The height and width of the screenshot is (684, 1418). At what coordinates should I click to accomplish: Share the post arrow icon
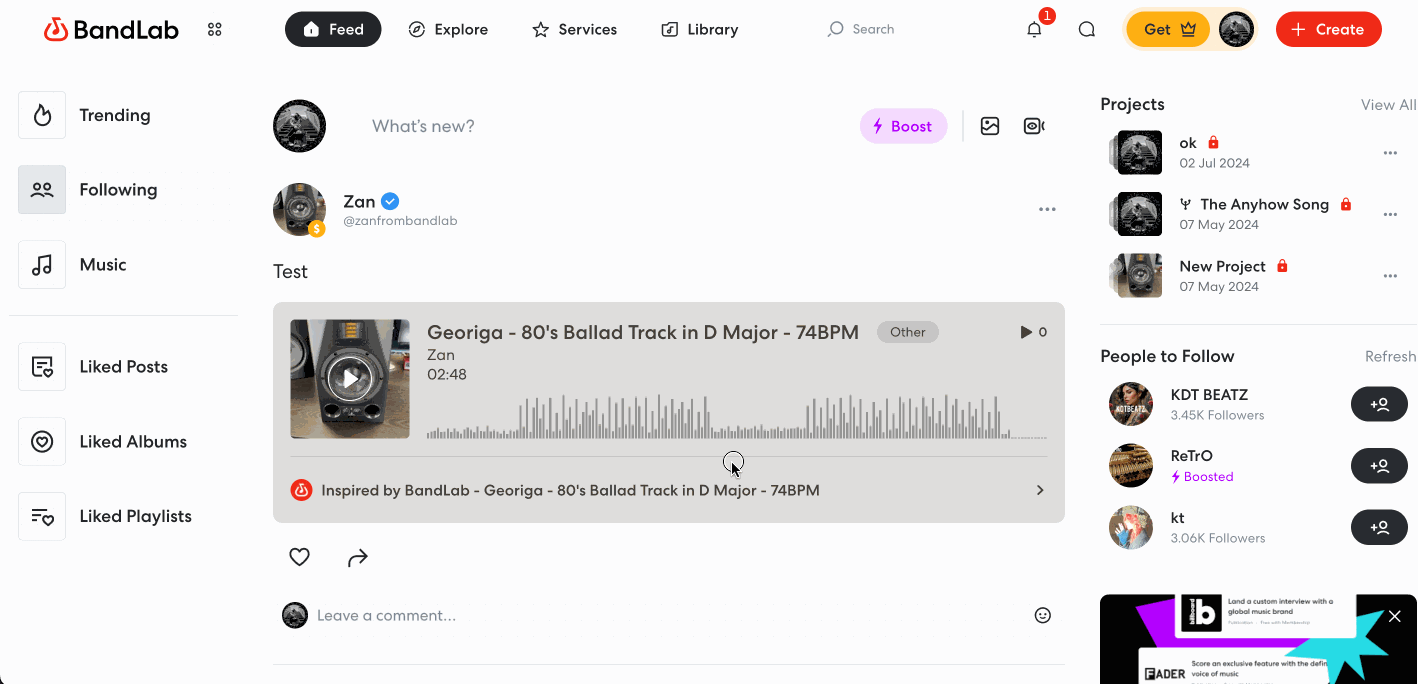tap(357, 558)
